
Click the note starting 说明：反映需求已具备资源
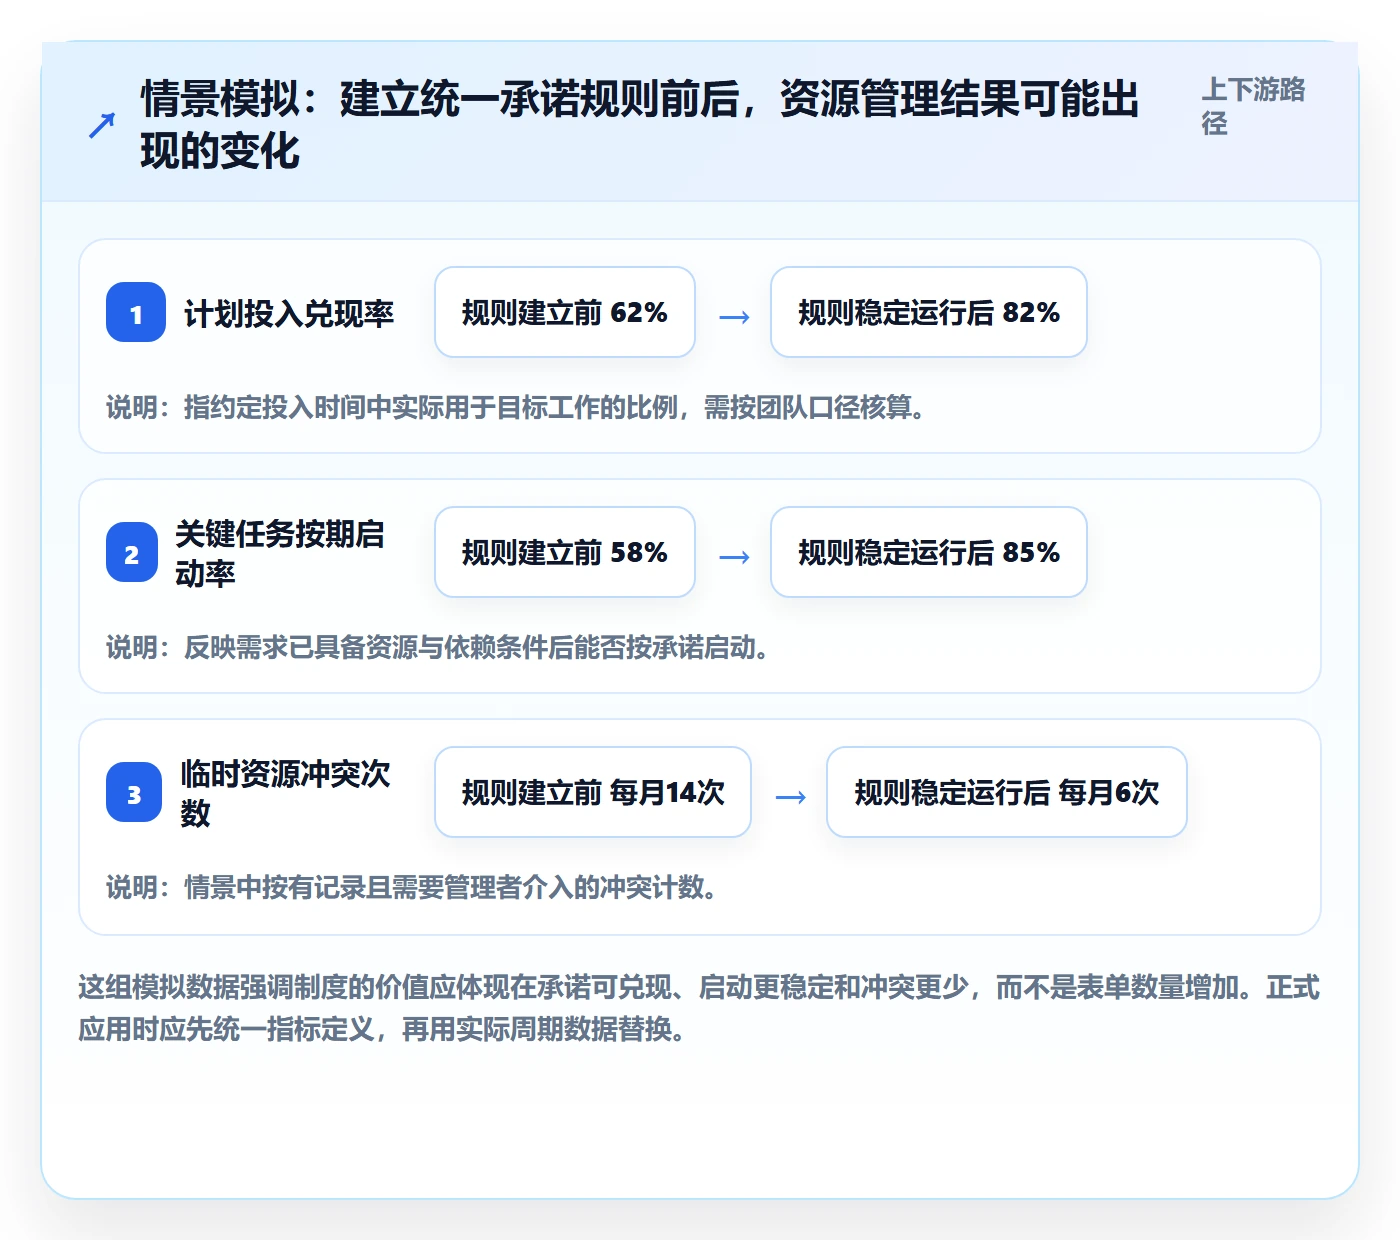(438, 647)
